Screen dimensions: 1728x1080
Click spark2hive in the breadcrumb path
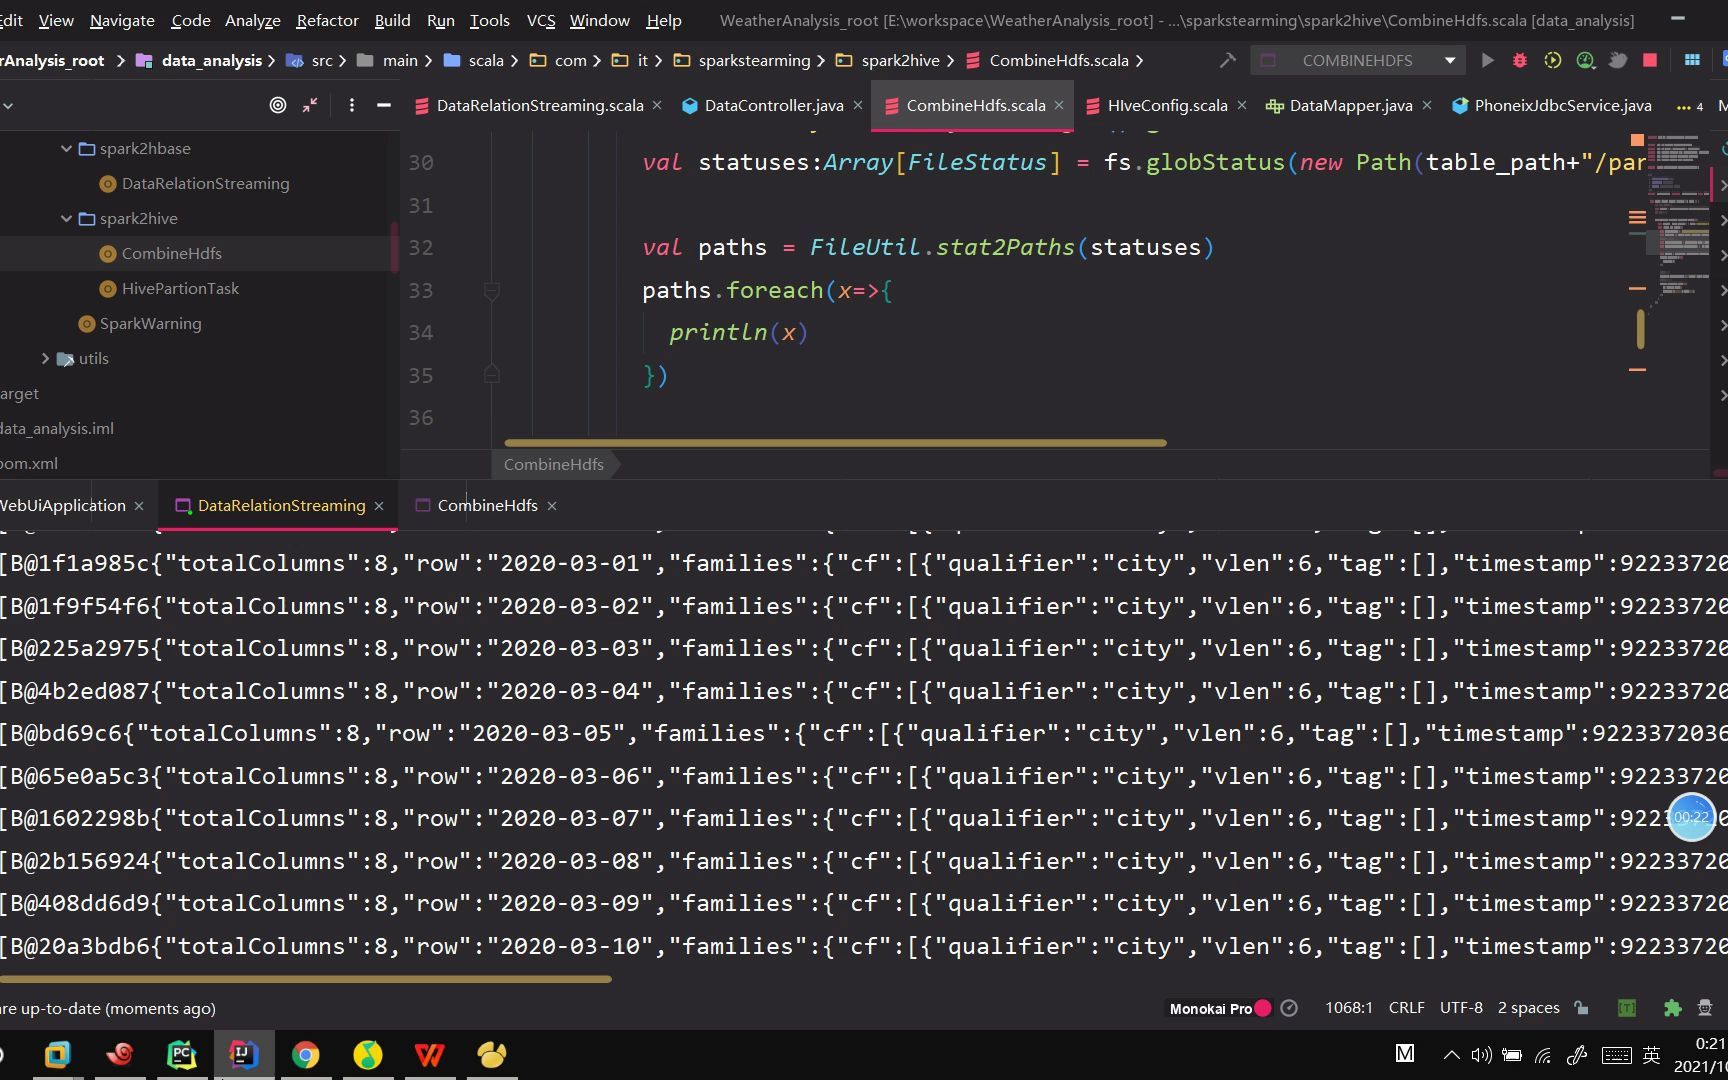[x=900, y=61]
